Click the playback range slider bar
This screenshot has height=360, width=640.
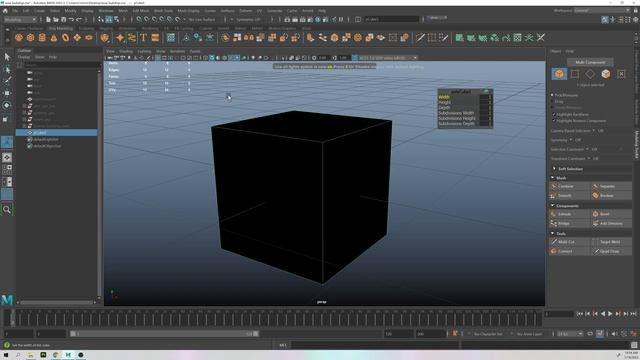pos(164,334)
